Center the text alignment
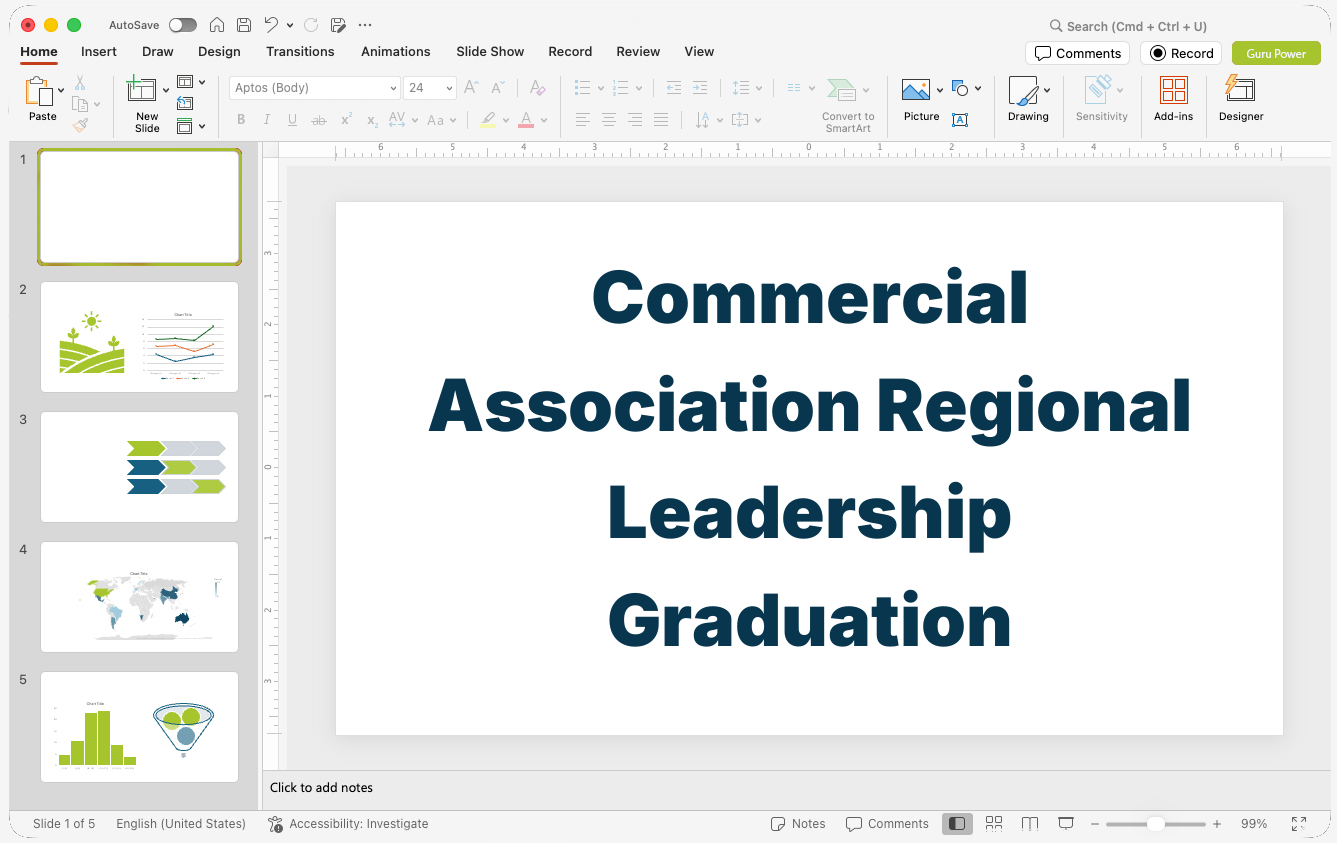 [x=608, y=120]
